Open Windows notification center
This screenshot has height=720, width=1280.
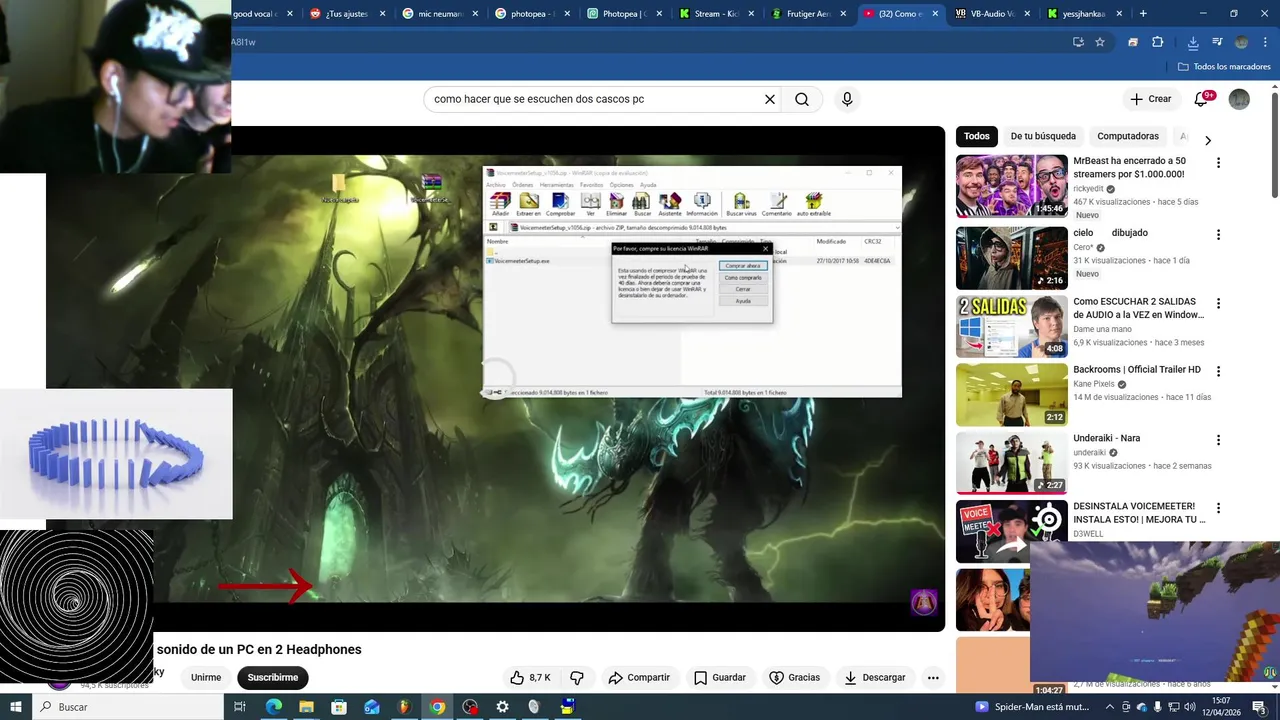click(x=1260, y=707)
